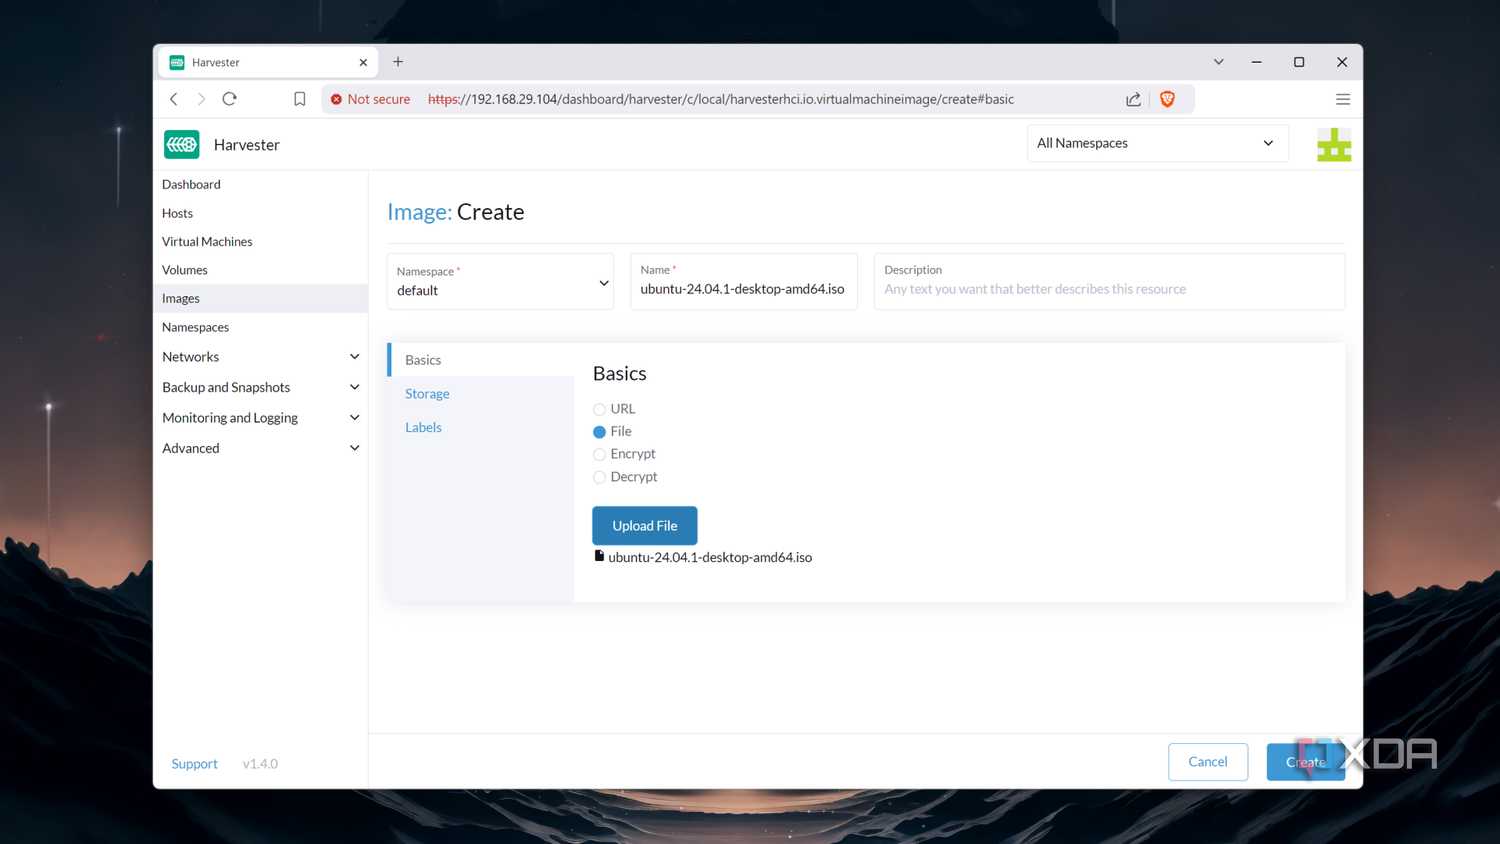Image resolution: width=1500 pixels, height=844 pixels.
Task: Open the All Namespaces filter dropdown
Action: click(1157, 143)
